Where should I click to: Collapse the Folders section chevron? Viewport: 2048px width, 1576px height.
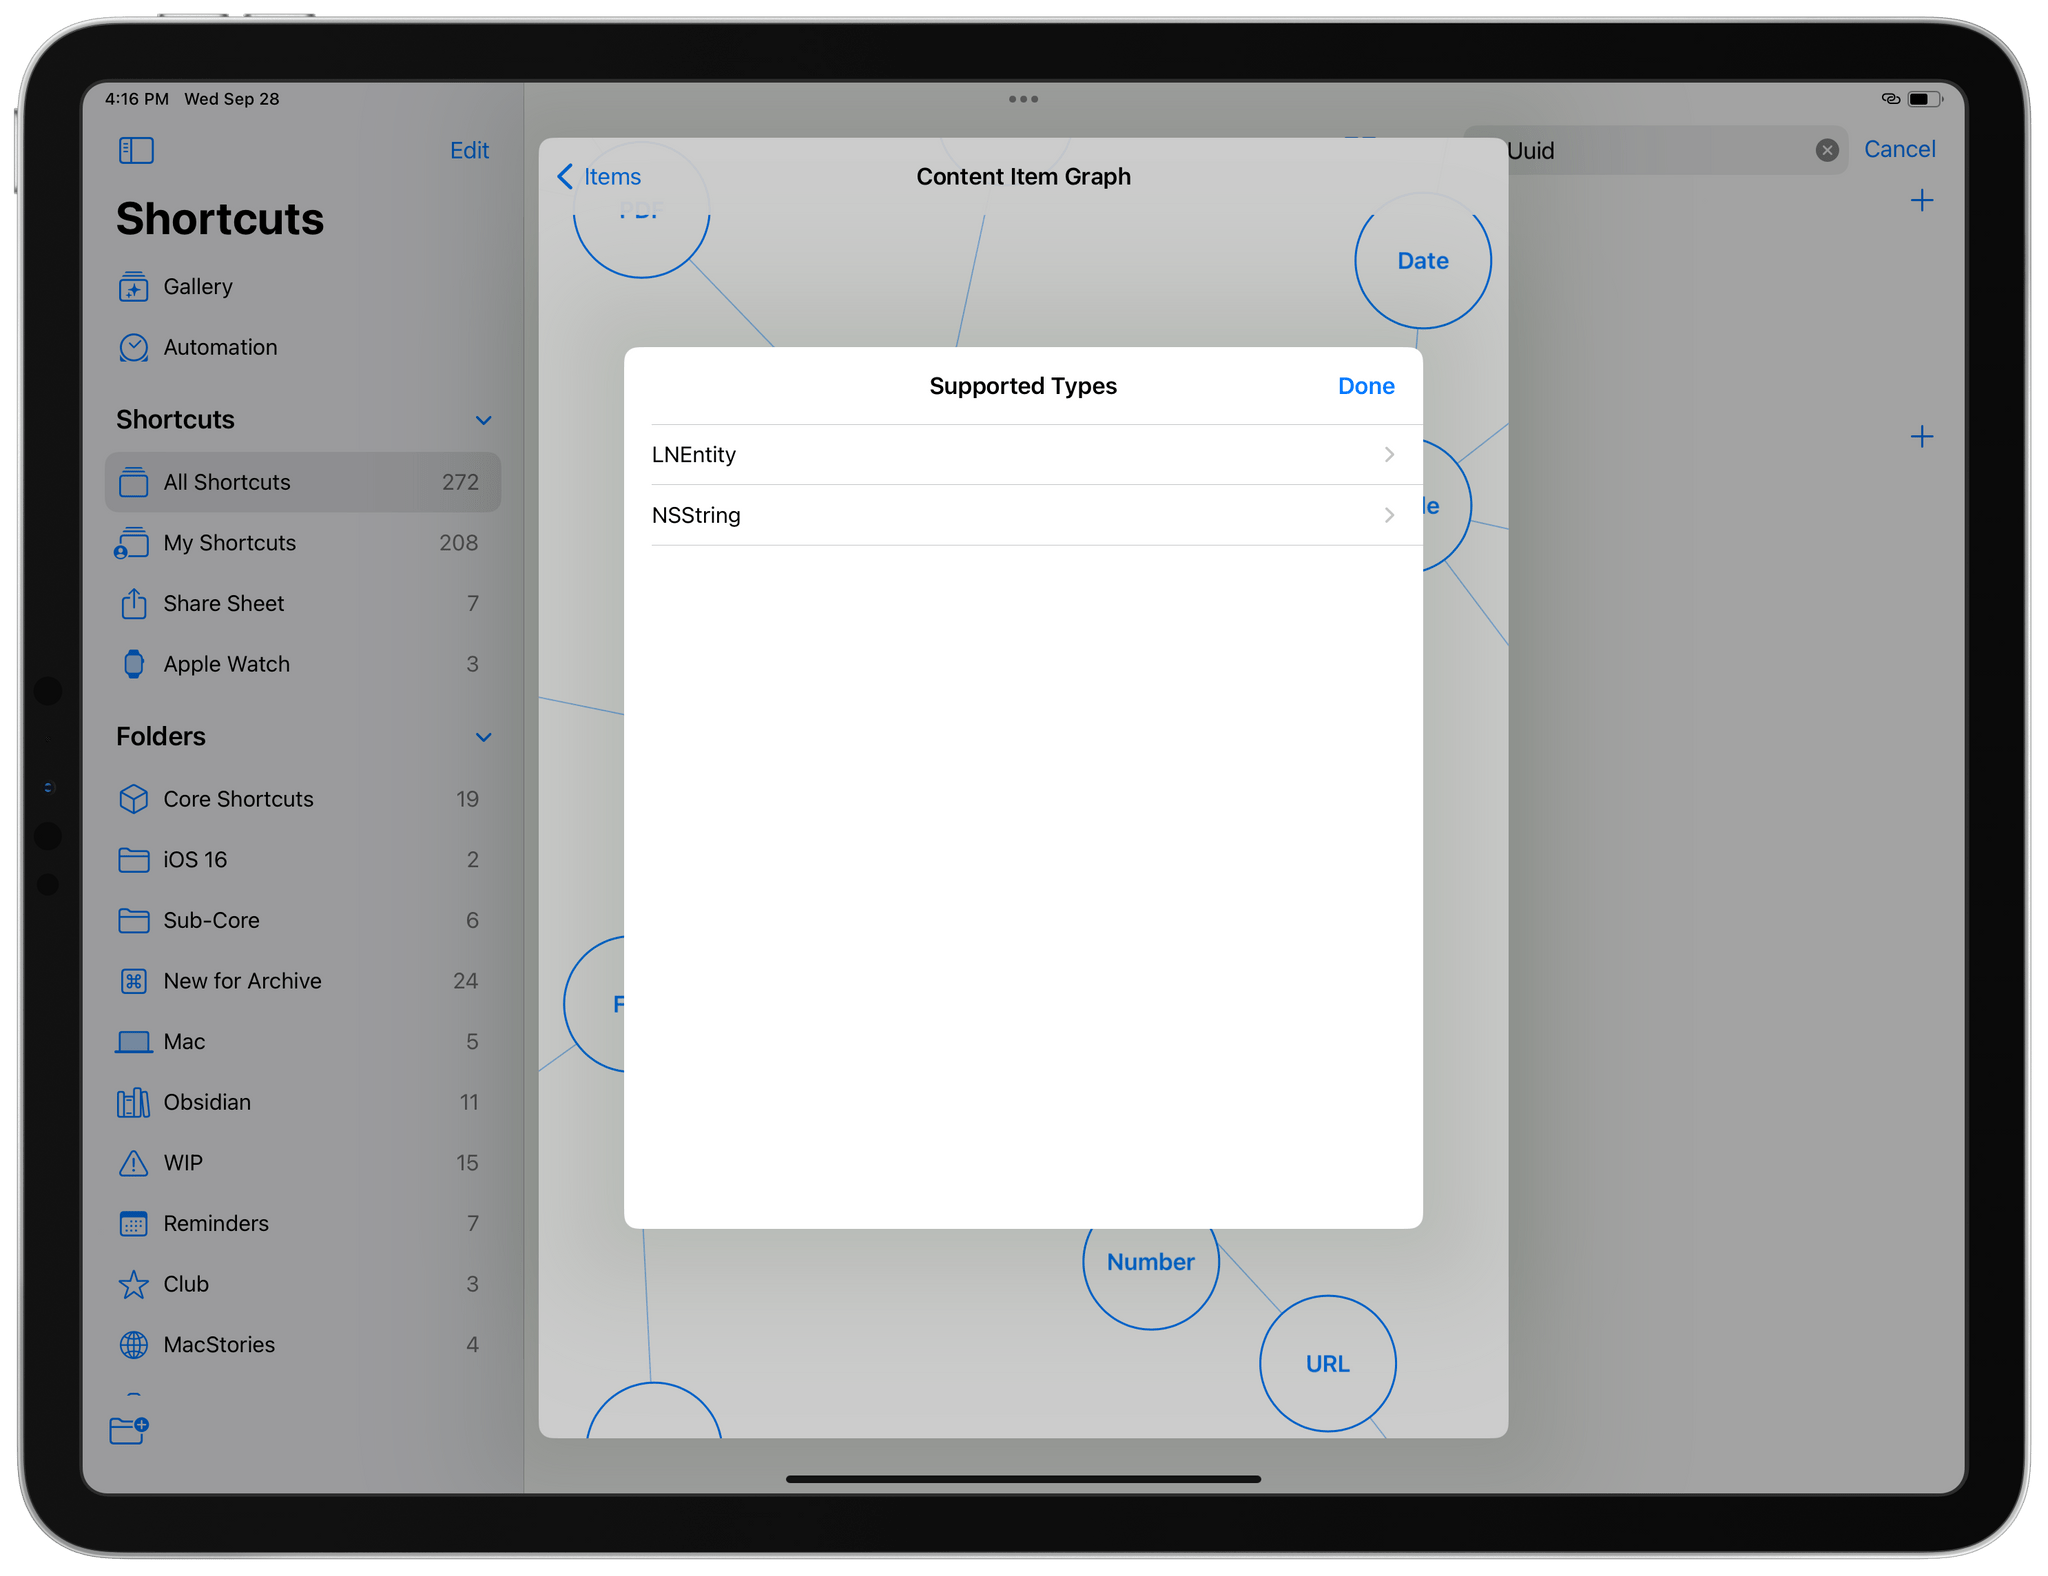pos(483,737)
